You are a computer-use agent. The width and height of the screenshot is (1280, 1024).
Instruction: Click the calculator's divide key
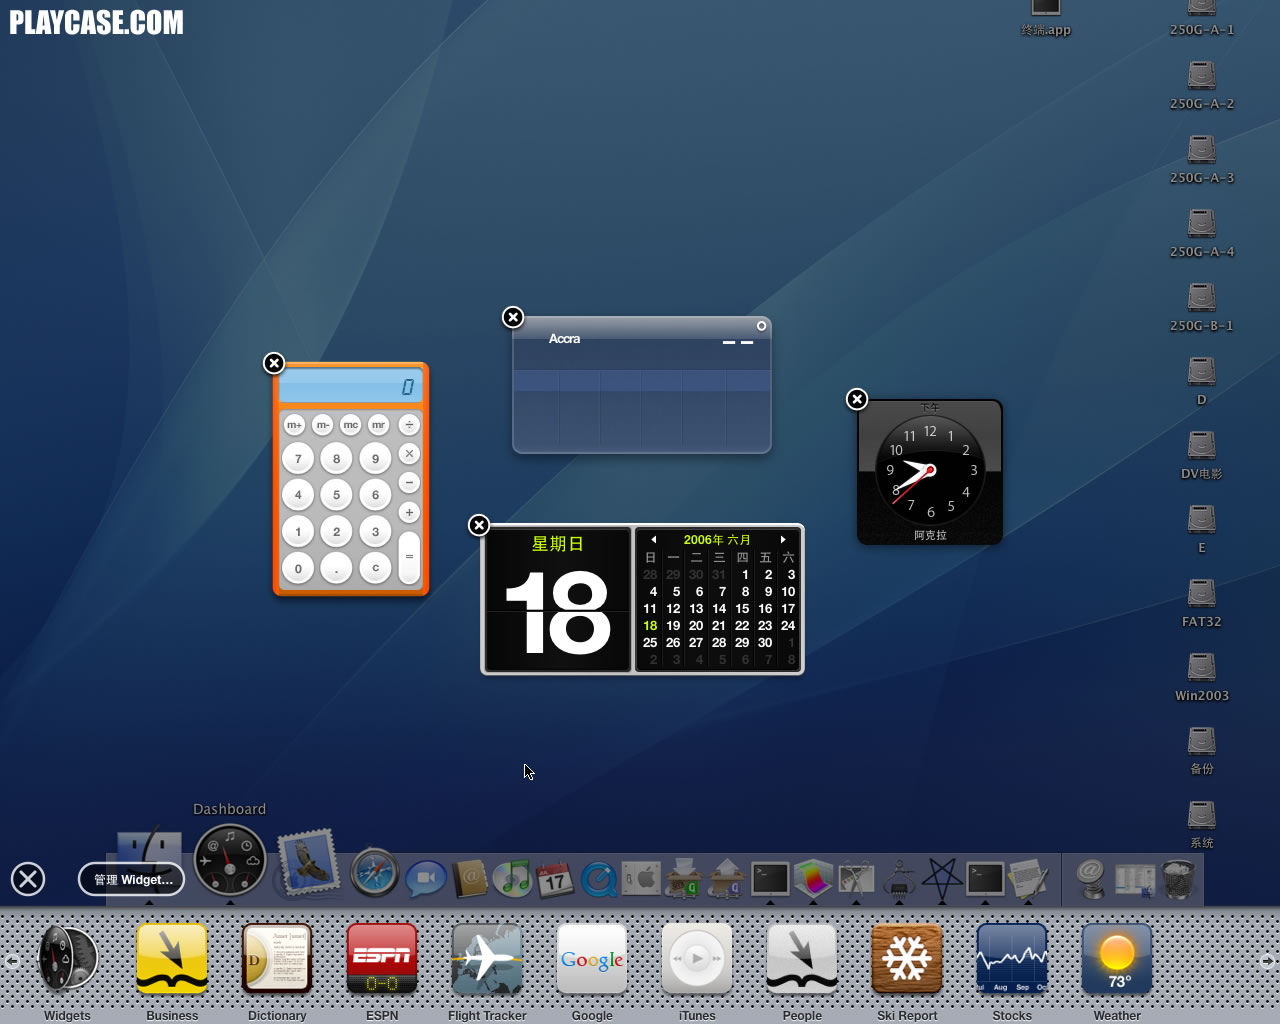(409, 425)
